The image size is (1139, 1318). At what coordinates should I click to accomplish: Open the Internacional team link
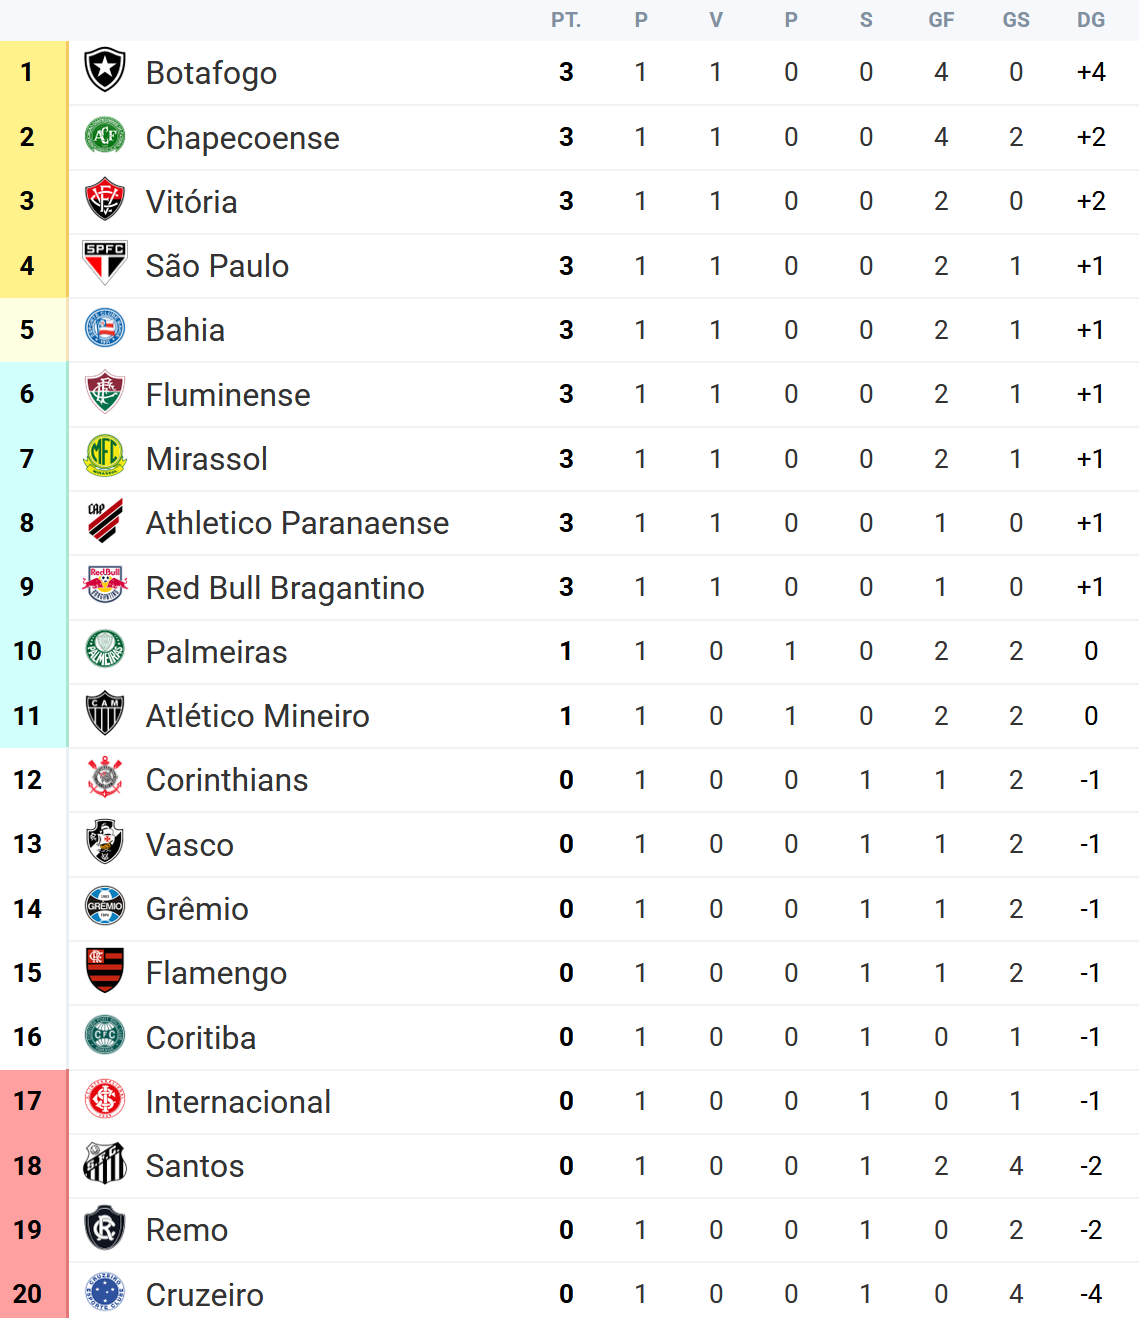click(x=238, y=1102)
